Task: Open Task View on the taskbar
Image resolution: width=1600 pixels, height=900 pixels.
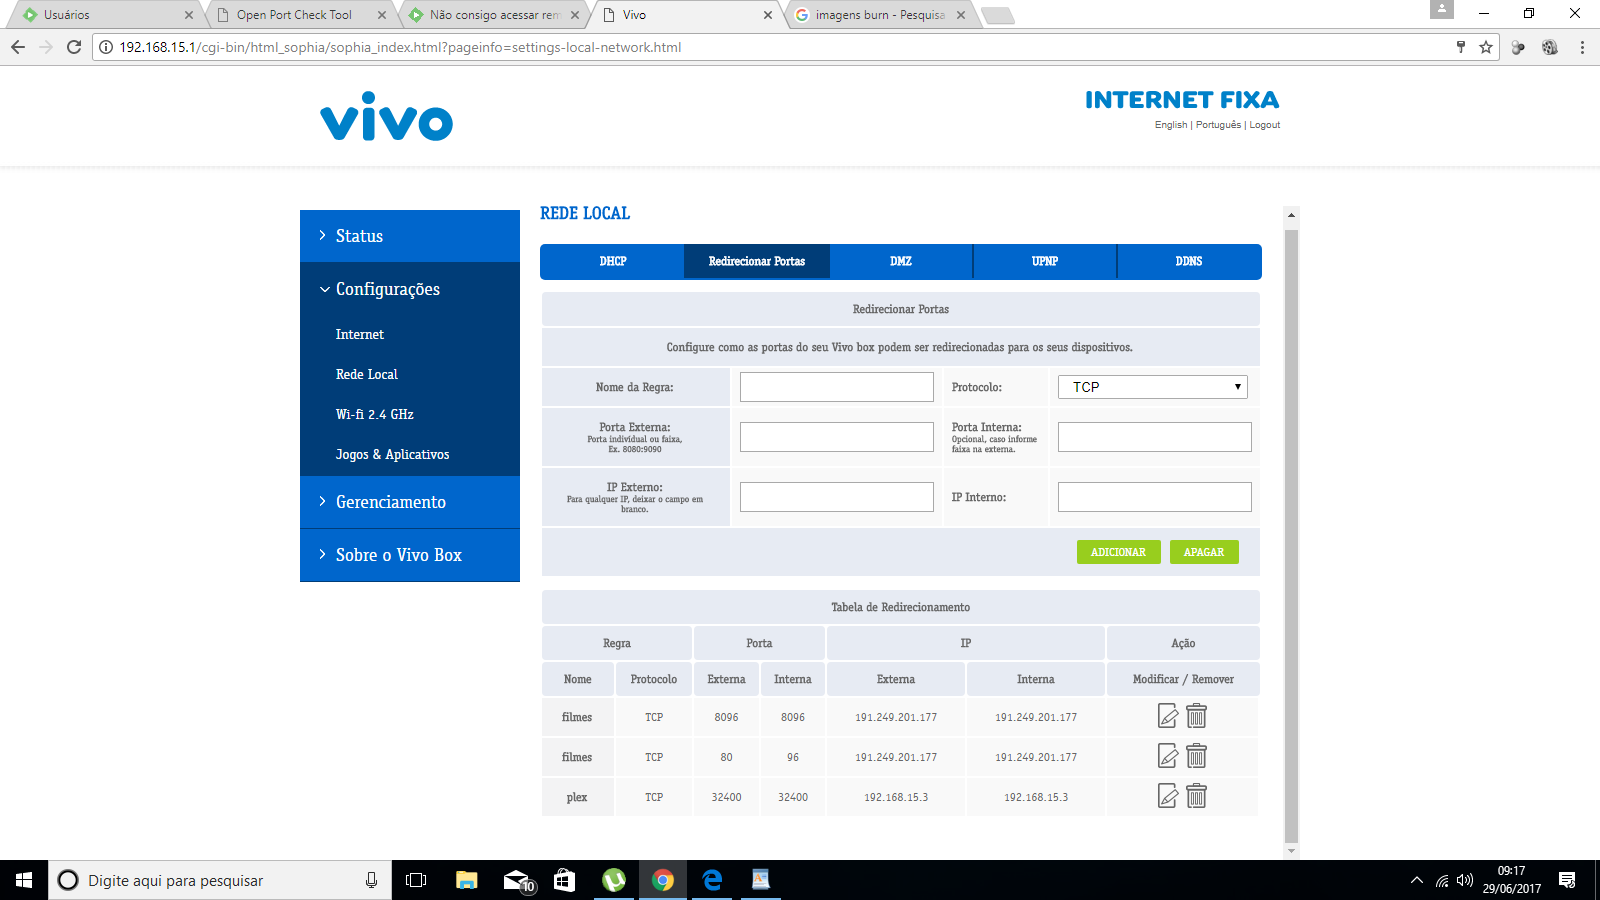Action: tap(416, 880)
